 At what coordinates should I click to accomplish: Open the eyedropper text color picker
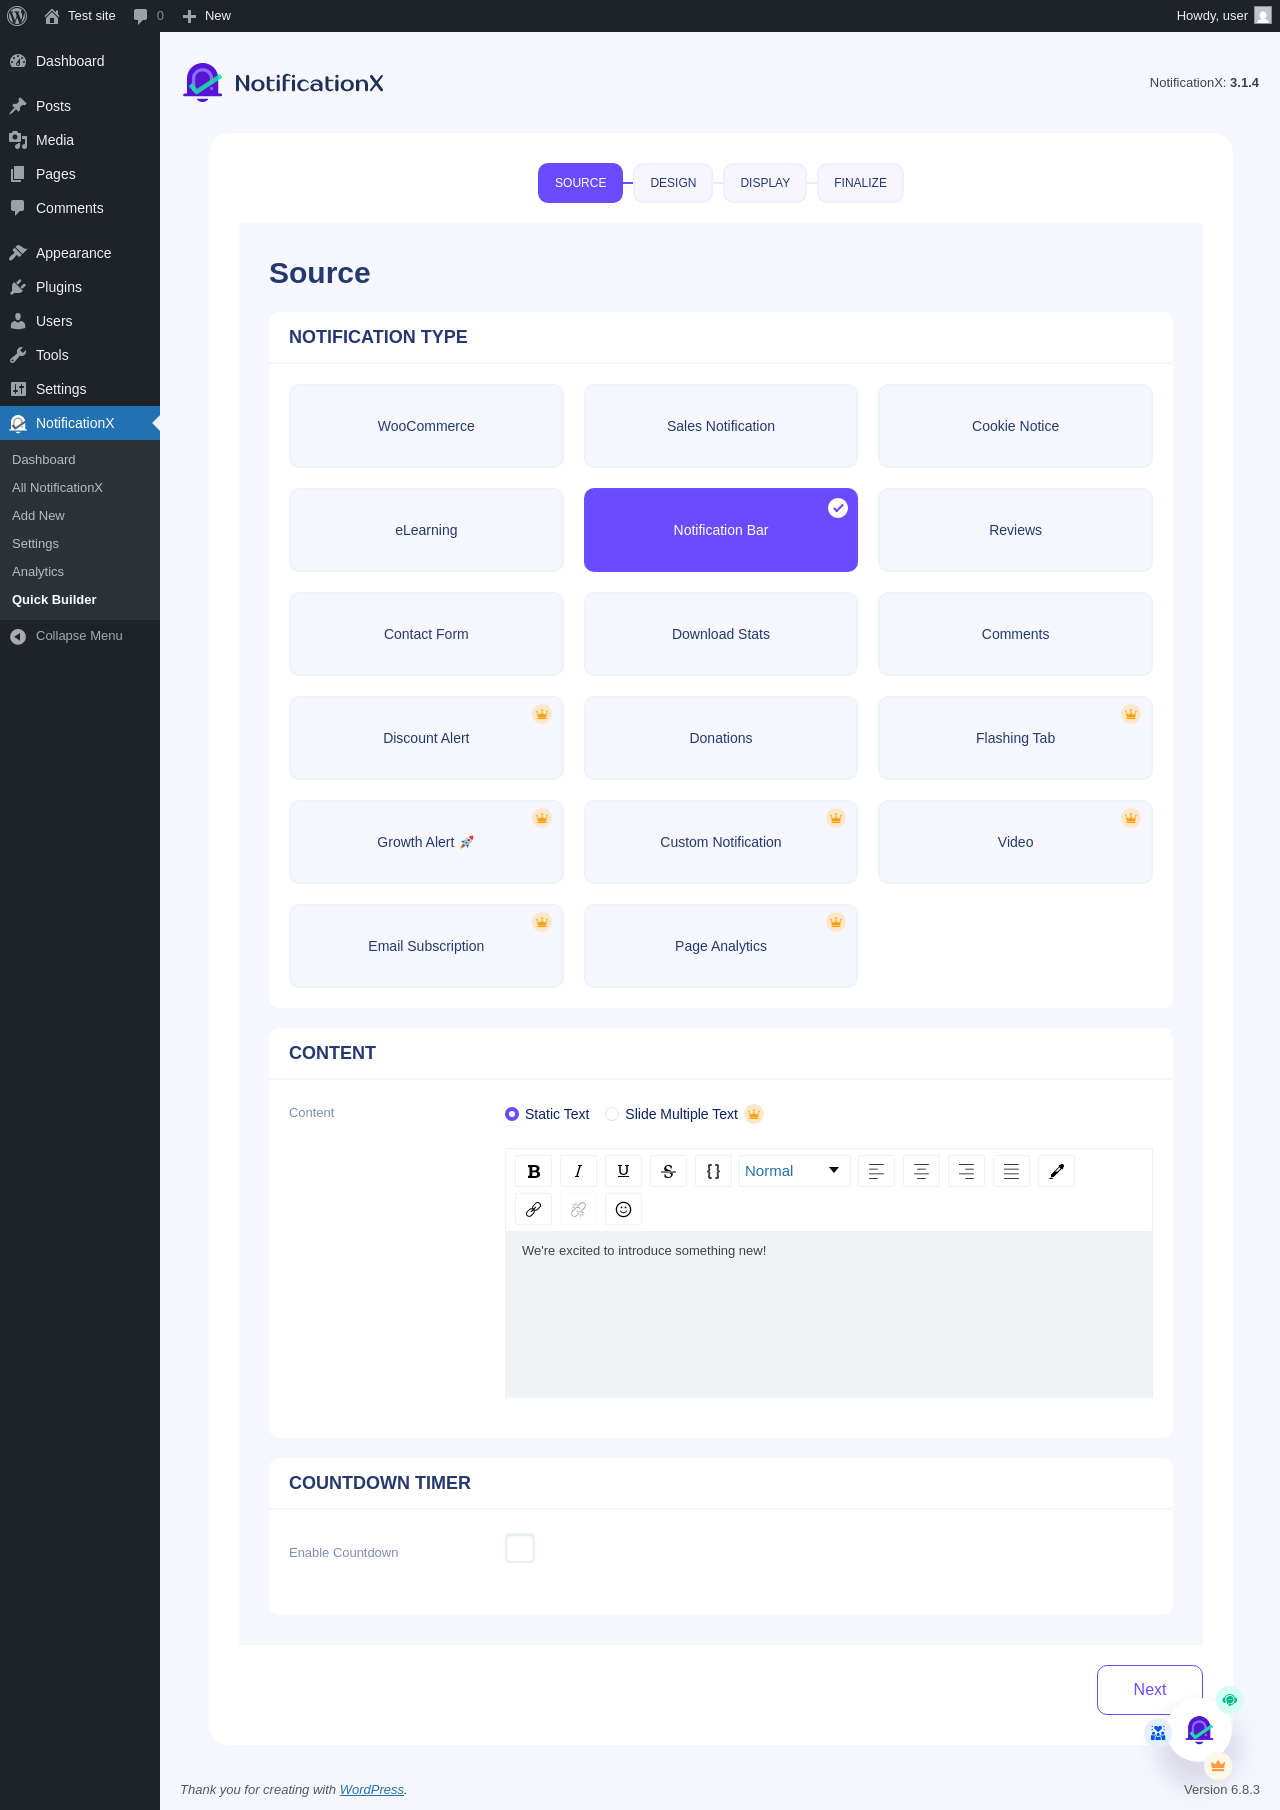(1056, 1171)
